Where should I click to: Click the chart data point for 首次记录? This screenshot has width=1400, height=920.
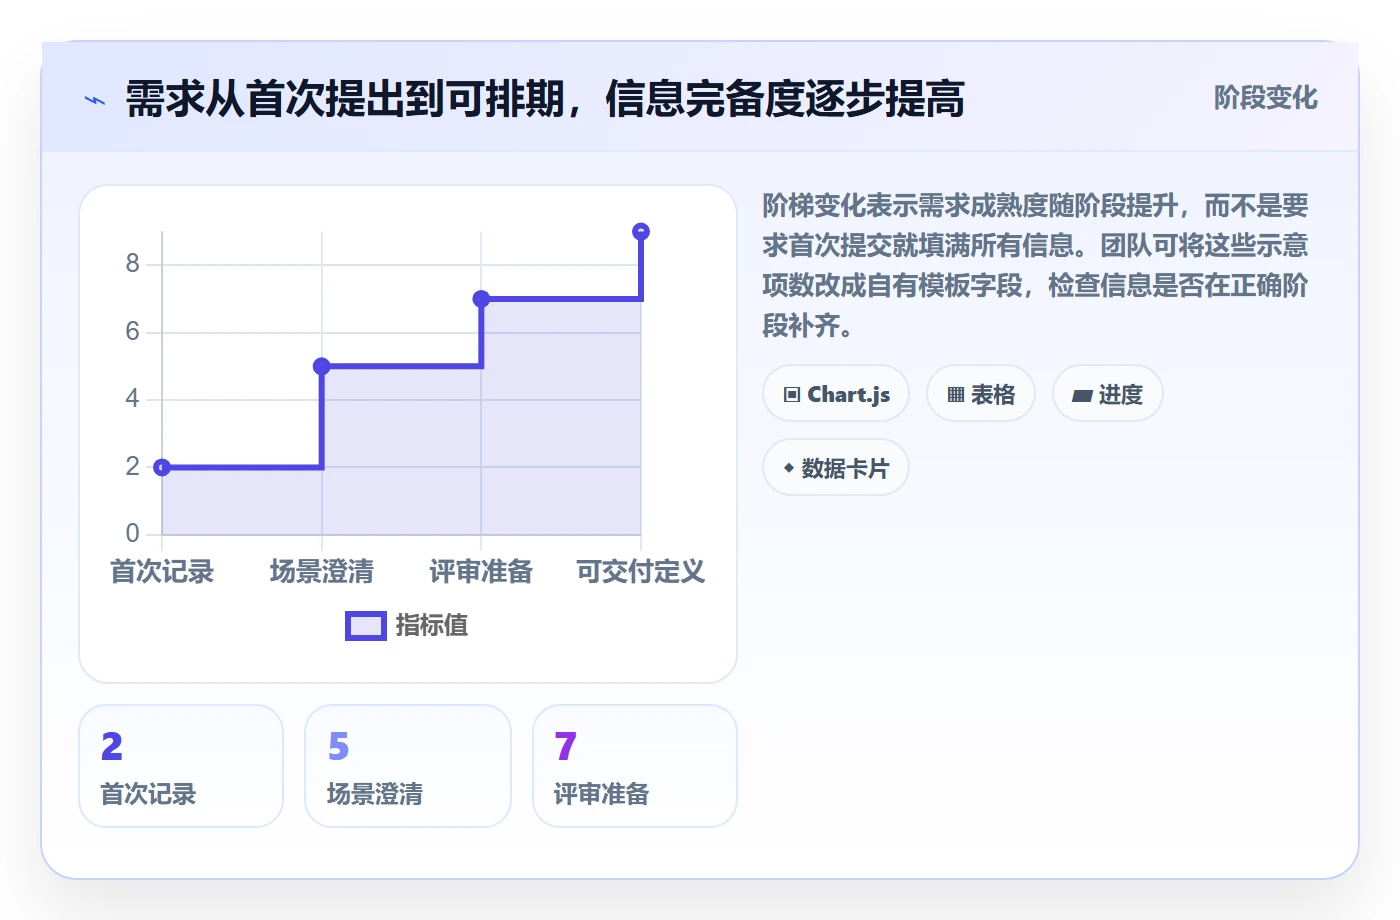point(162,467)
